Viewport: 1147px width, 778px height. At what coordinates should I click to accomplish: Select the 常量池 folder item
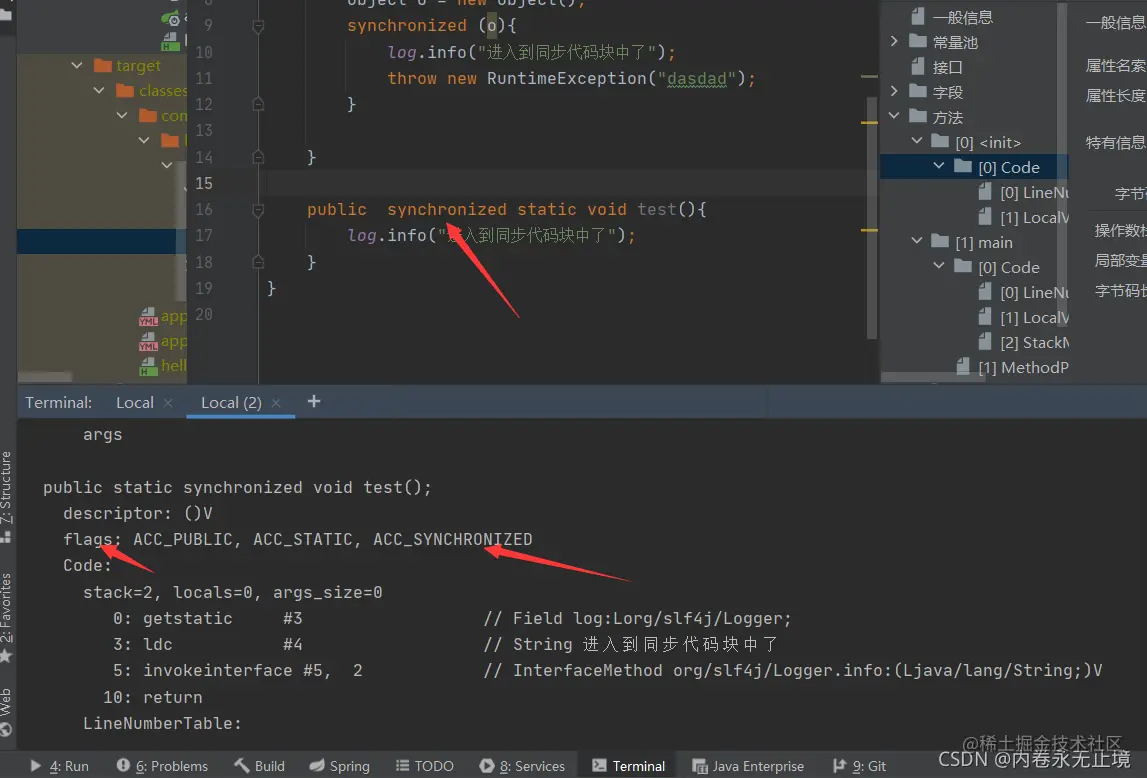click(944, 42)
